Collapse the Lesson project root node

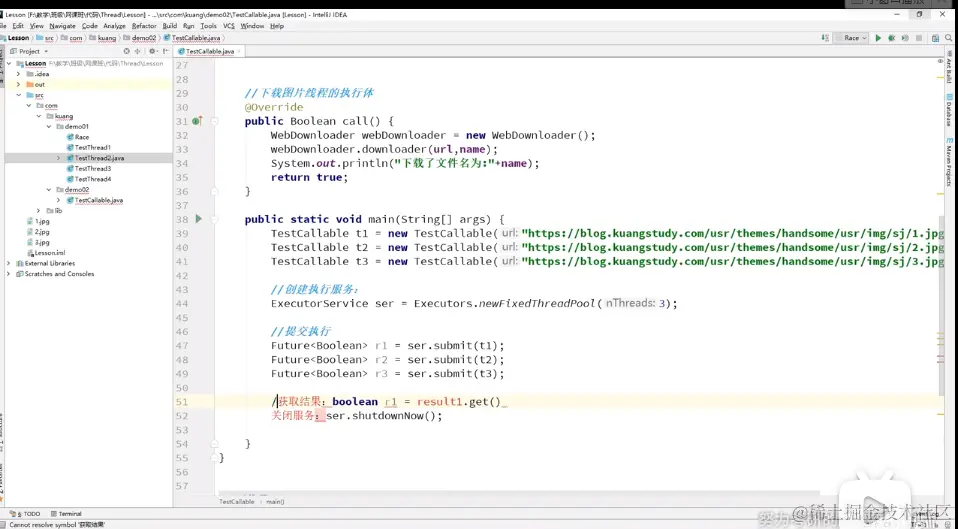(x=9, y=64)
